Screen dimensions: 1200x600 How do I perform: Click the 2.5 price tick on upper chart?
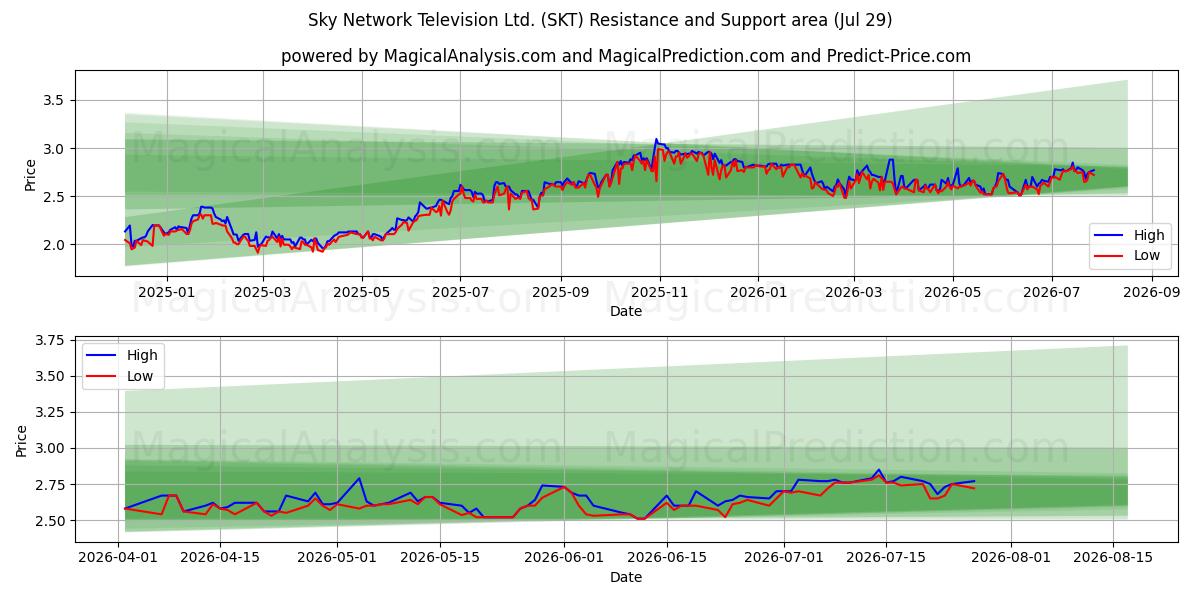pos(54,196)
